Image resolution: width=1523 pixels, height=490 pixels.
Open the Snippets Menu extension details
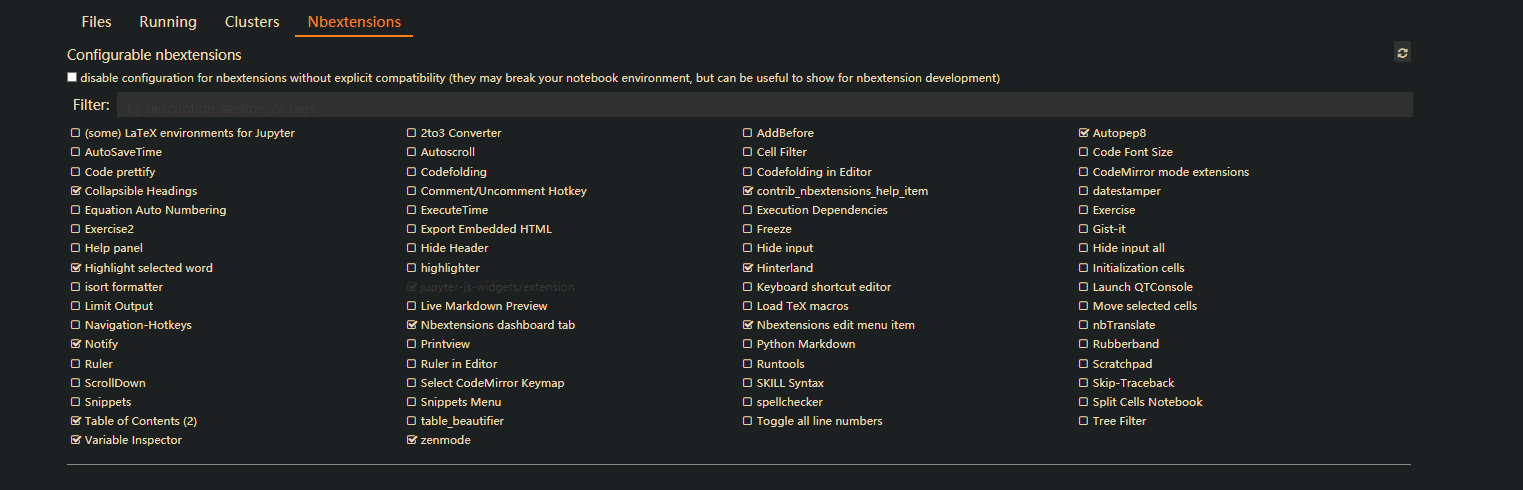point(461,402)
